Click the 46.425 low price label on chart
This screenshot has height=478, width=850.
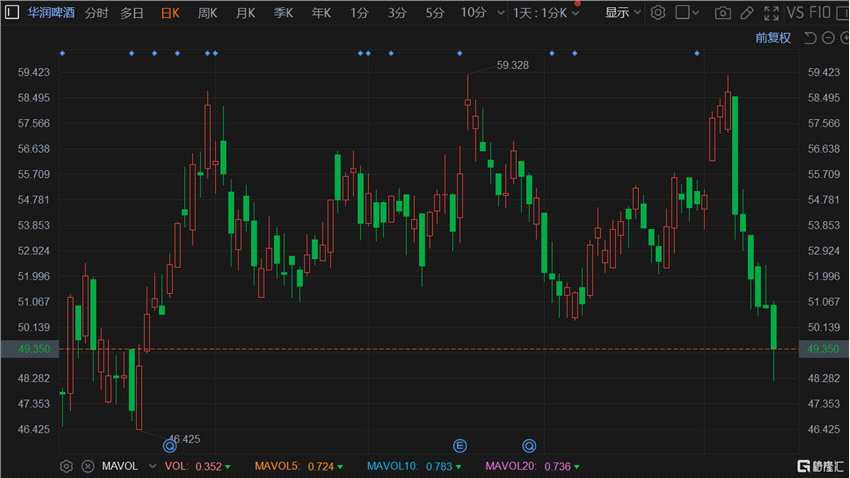[184, 438]
